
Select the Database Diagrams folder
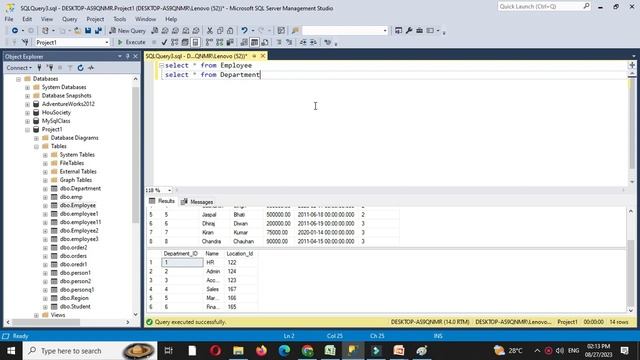(74, 138)
